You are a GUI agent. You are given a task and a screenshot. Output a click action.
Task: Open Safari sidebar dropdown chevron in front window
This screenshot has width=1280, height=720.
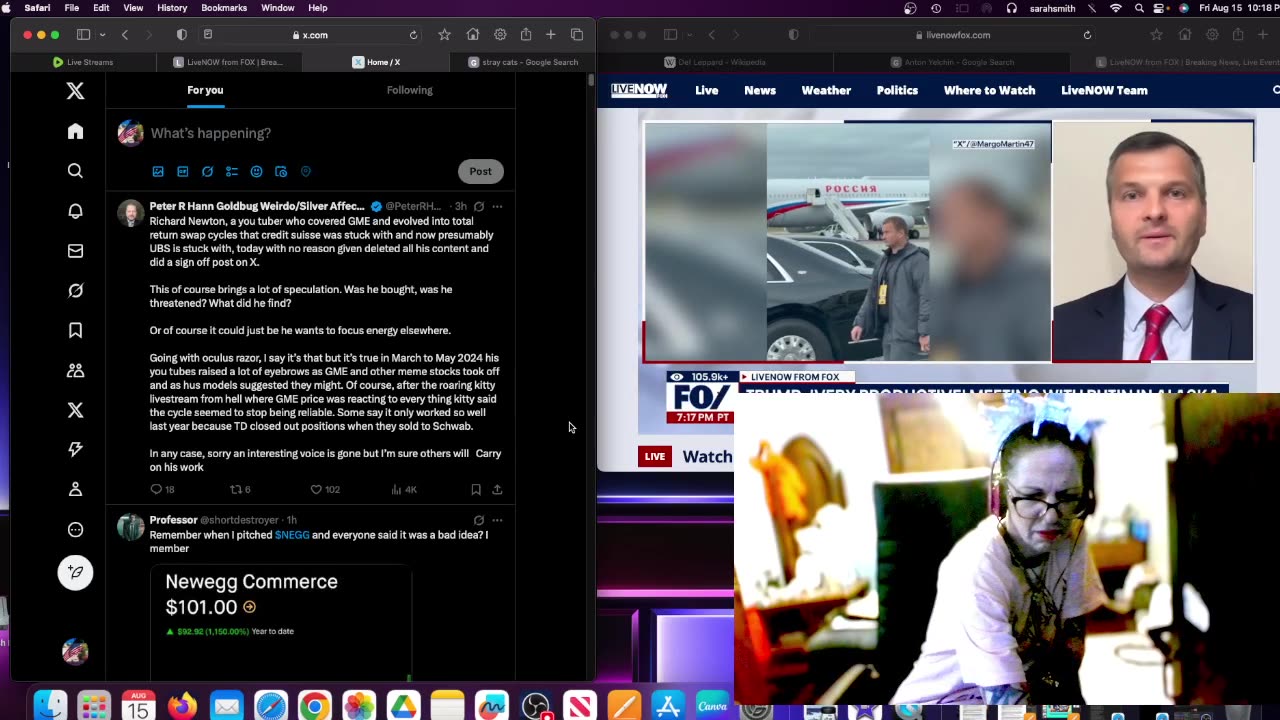(101, 35)
